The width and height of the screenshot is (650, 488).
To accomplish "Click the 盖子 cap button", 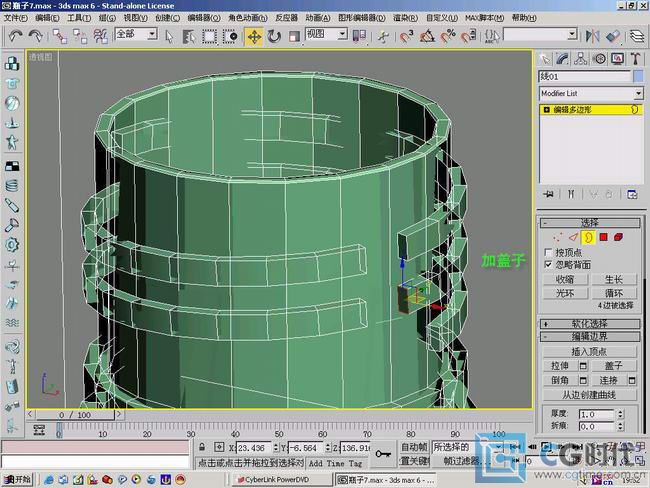I will point(614,366).
